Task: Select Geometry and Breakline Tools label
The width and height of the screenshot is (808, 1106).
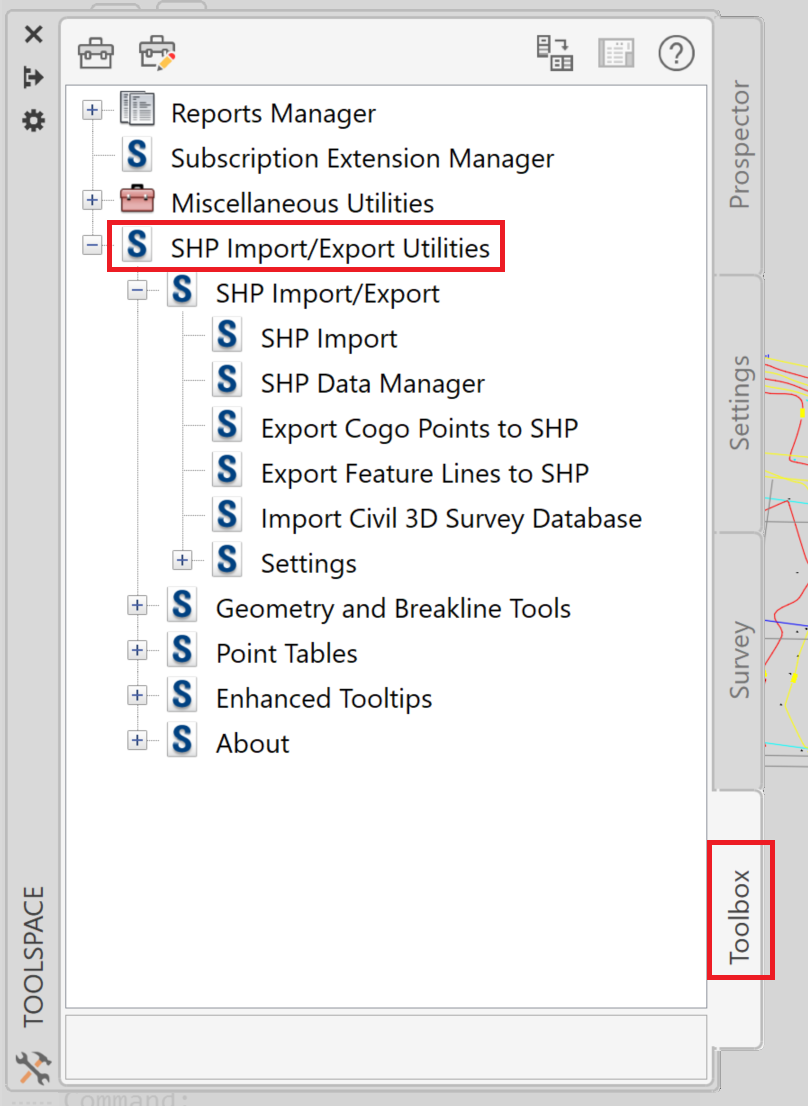Action: point(393,609)
